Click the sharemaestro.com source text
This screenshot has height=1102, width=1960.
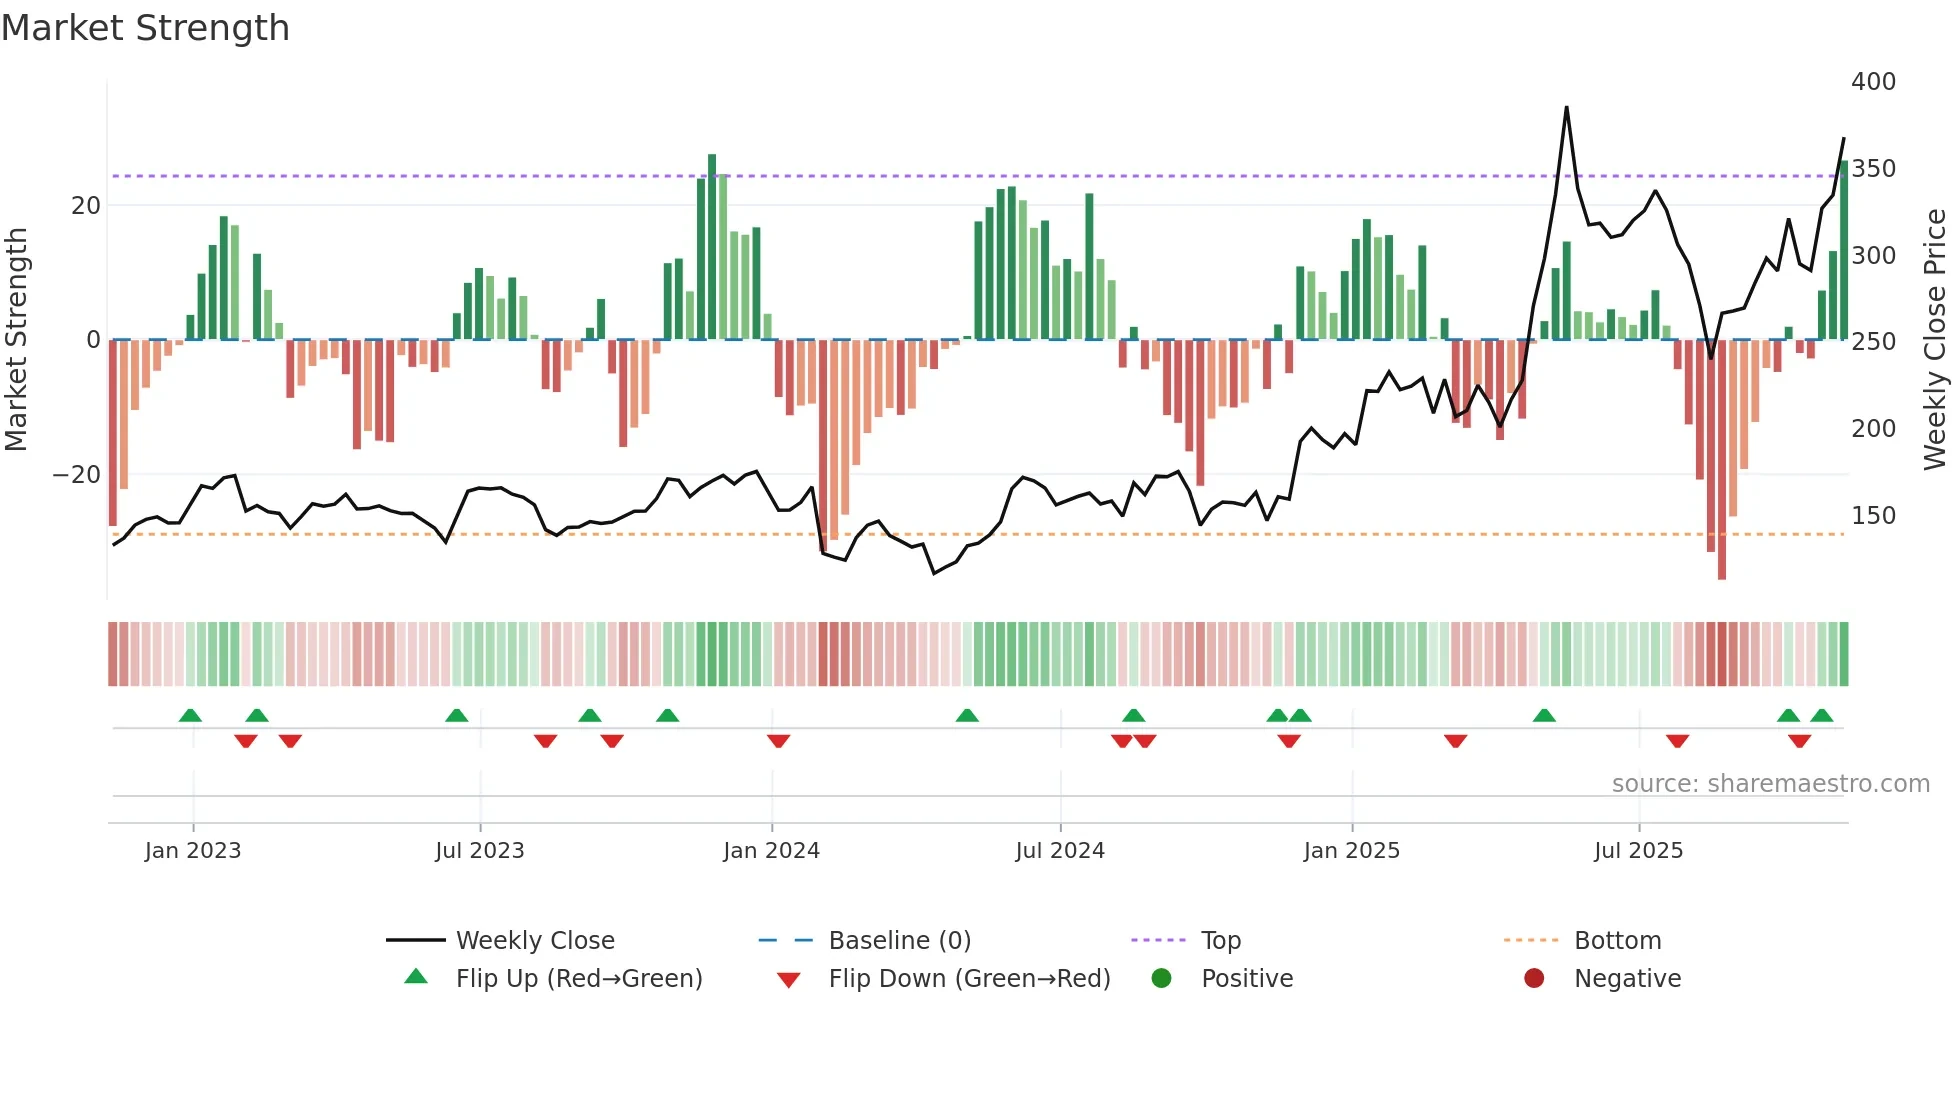[x=1770, y=783]
